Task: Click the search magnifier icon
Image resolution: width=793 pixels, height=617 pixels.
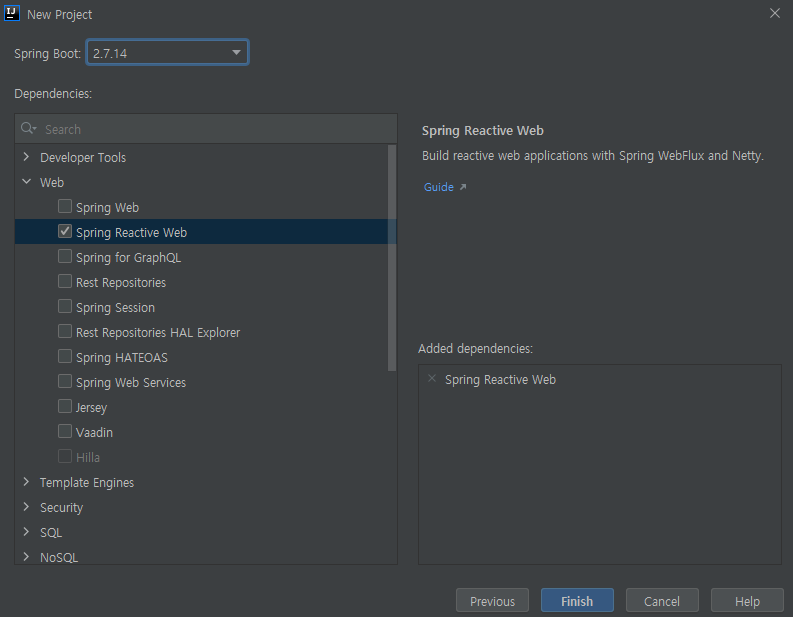Action: click(x=28, y=128)
